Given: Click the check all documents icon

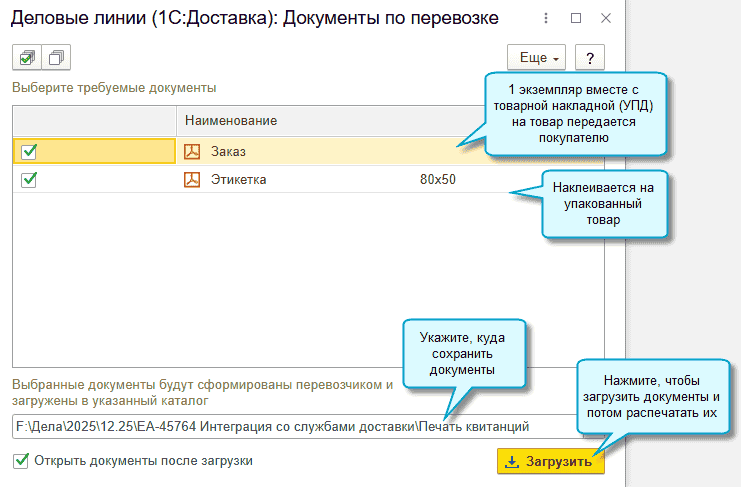Looking at the screenshot, I should 27,58.
